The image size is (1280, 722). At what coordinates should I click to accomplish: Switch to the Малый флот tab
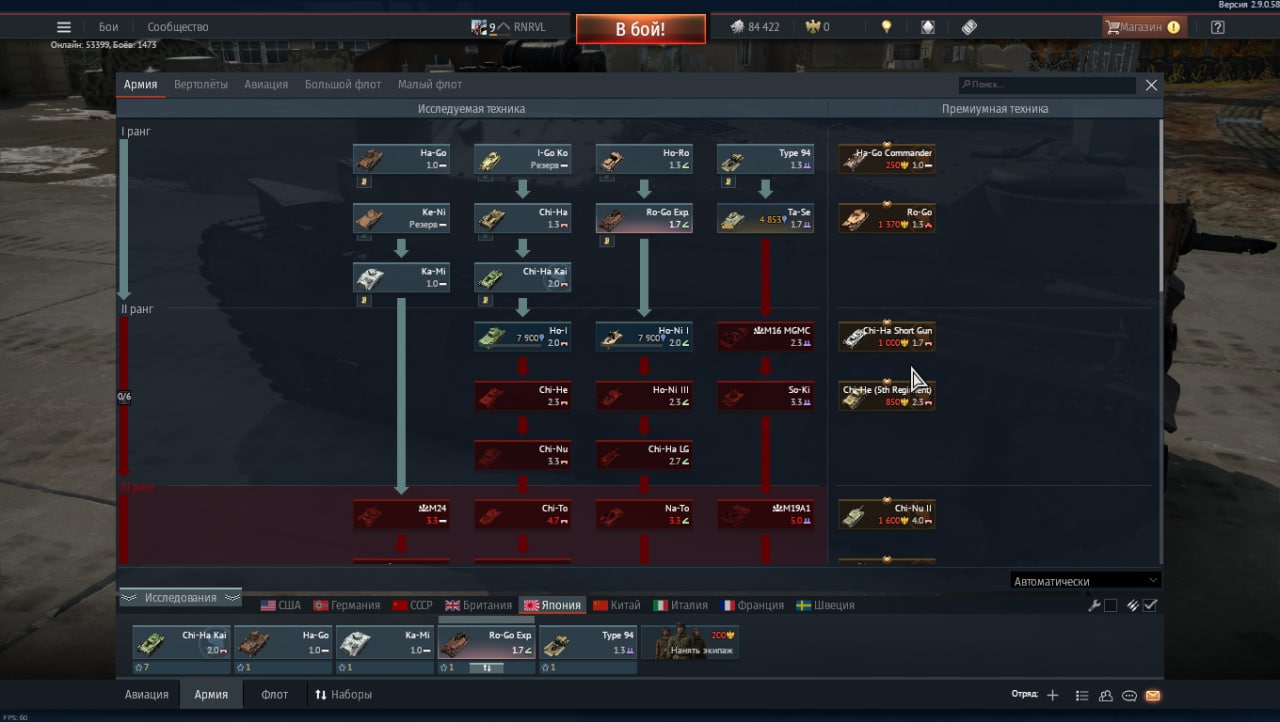coord(430,85)
